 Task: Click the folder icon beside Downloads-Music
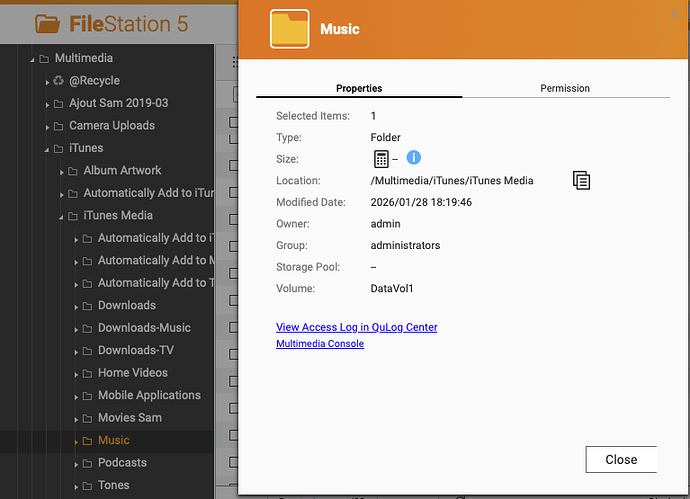pos(88,329)
